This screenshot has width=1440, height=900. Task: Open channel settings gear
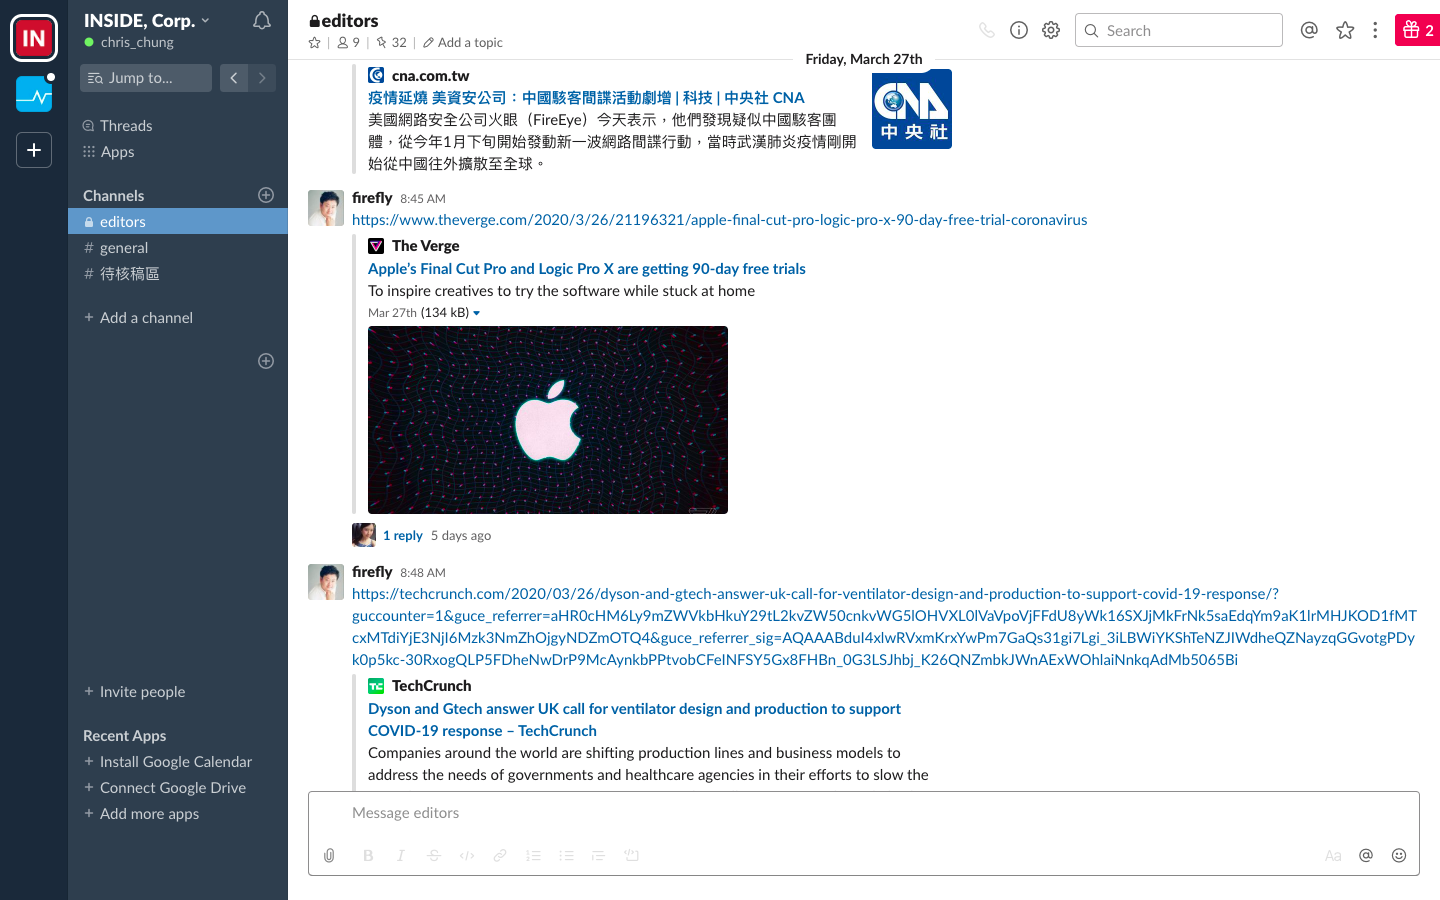click(x=1051, y=30)
